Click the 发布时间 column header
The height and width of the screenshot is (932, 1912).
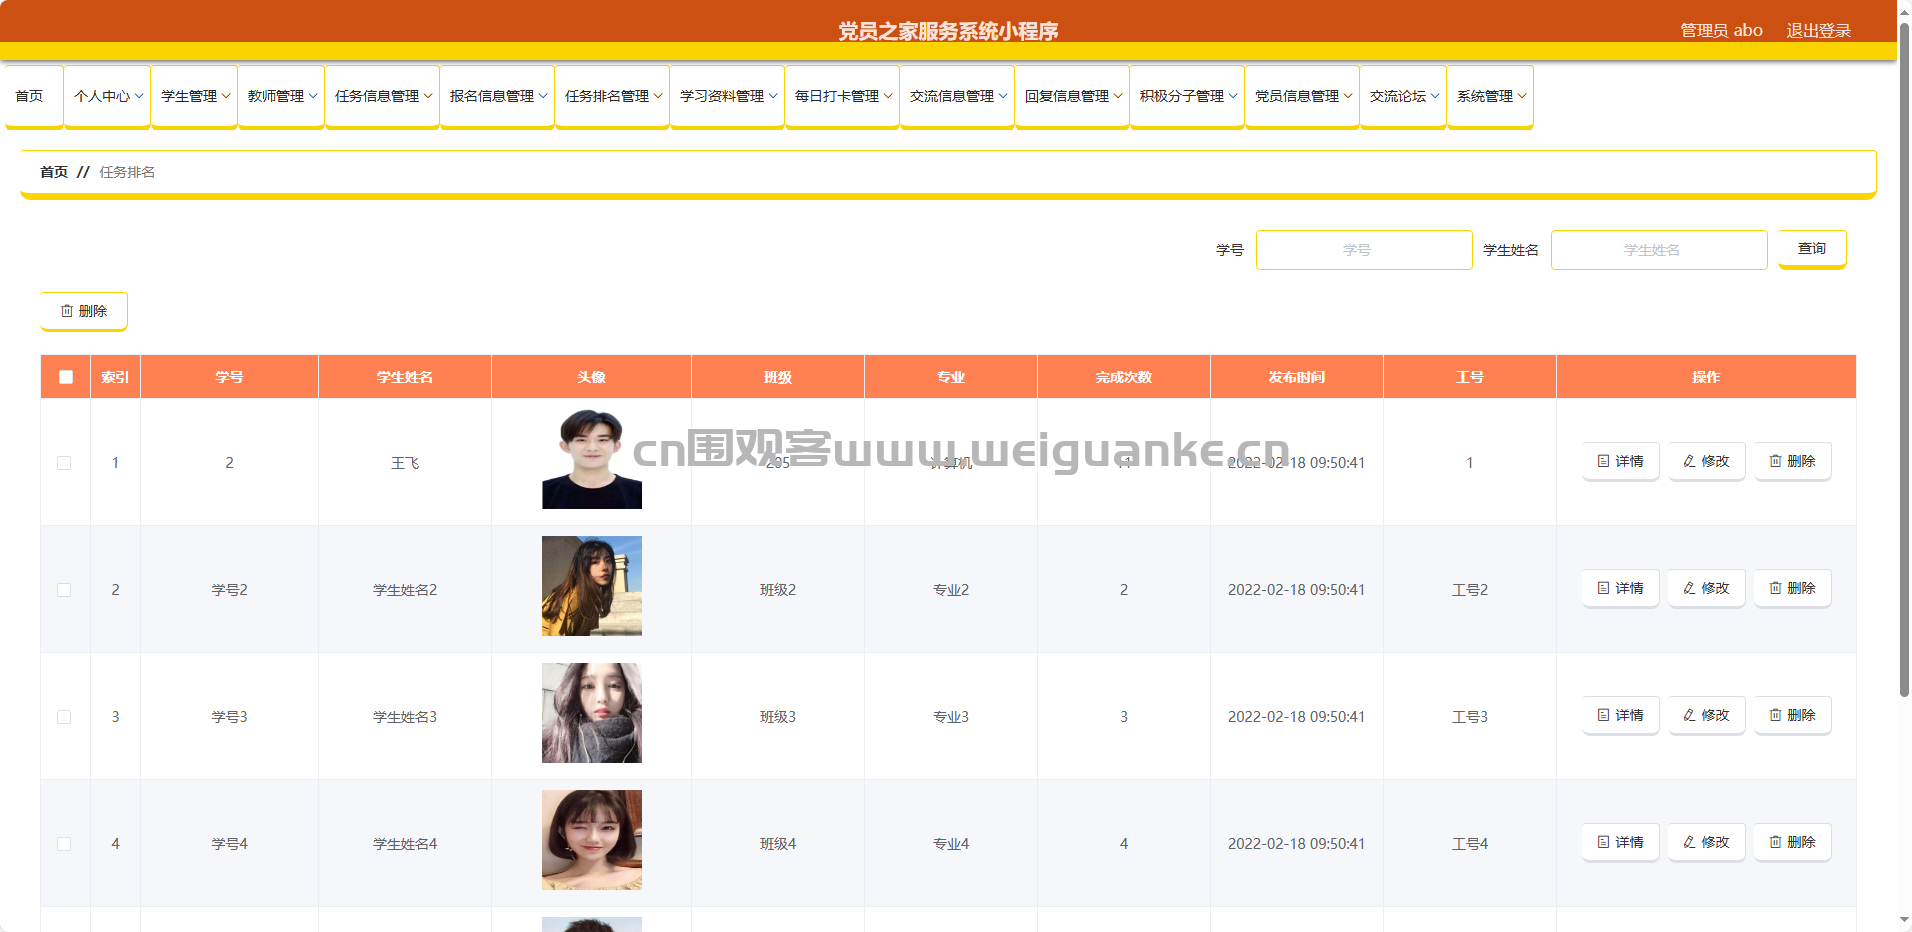[x=1297, y=377]
